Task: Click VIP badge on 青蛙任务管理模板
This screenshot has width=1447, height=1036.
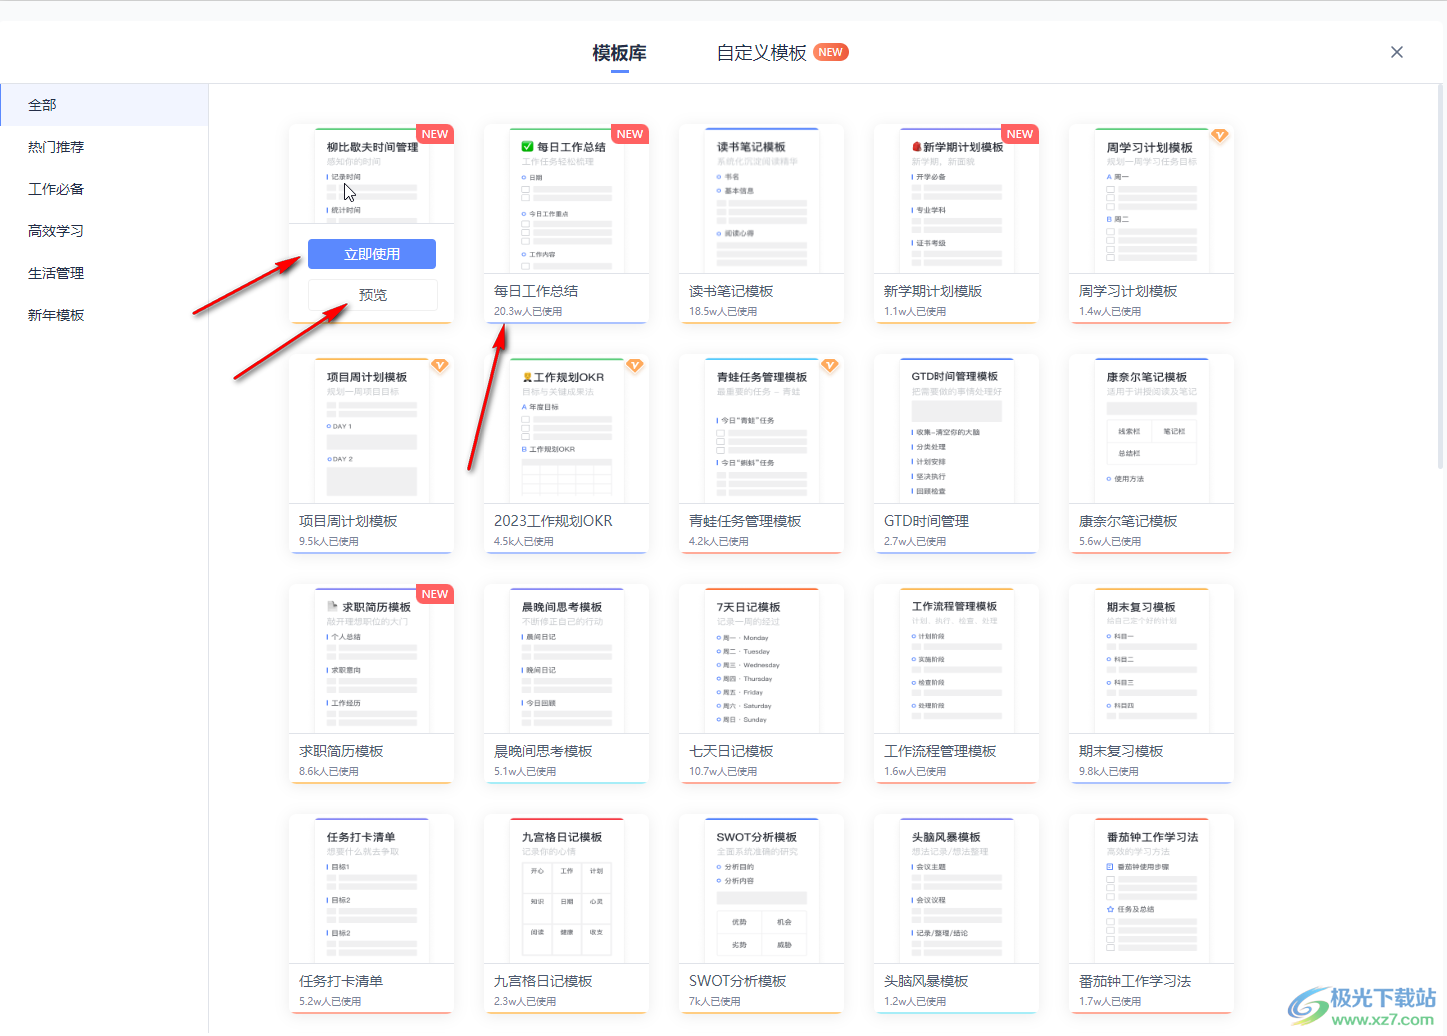Action: coord(829,365)
